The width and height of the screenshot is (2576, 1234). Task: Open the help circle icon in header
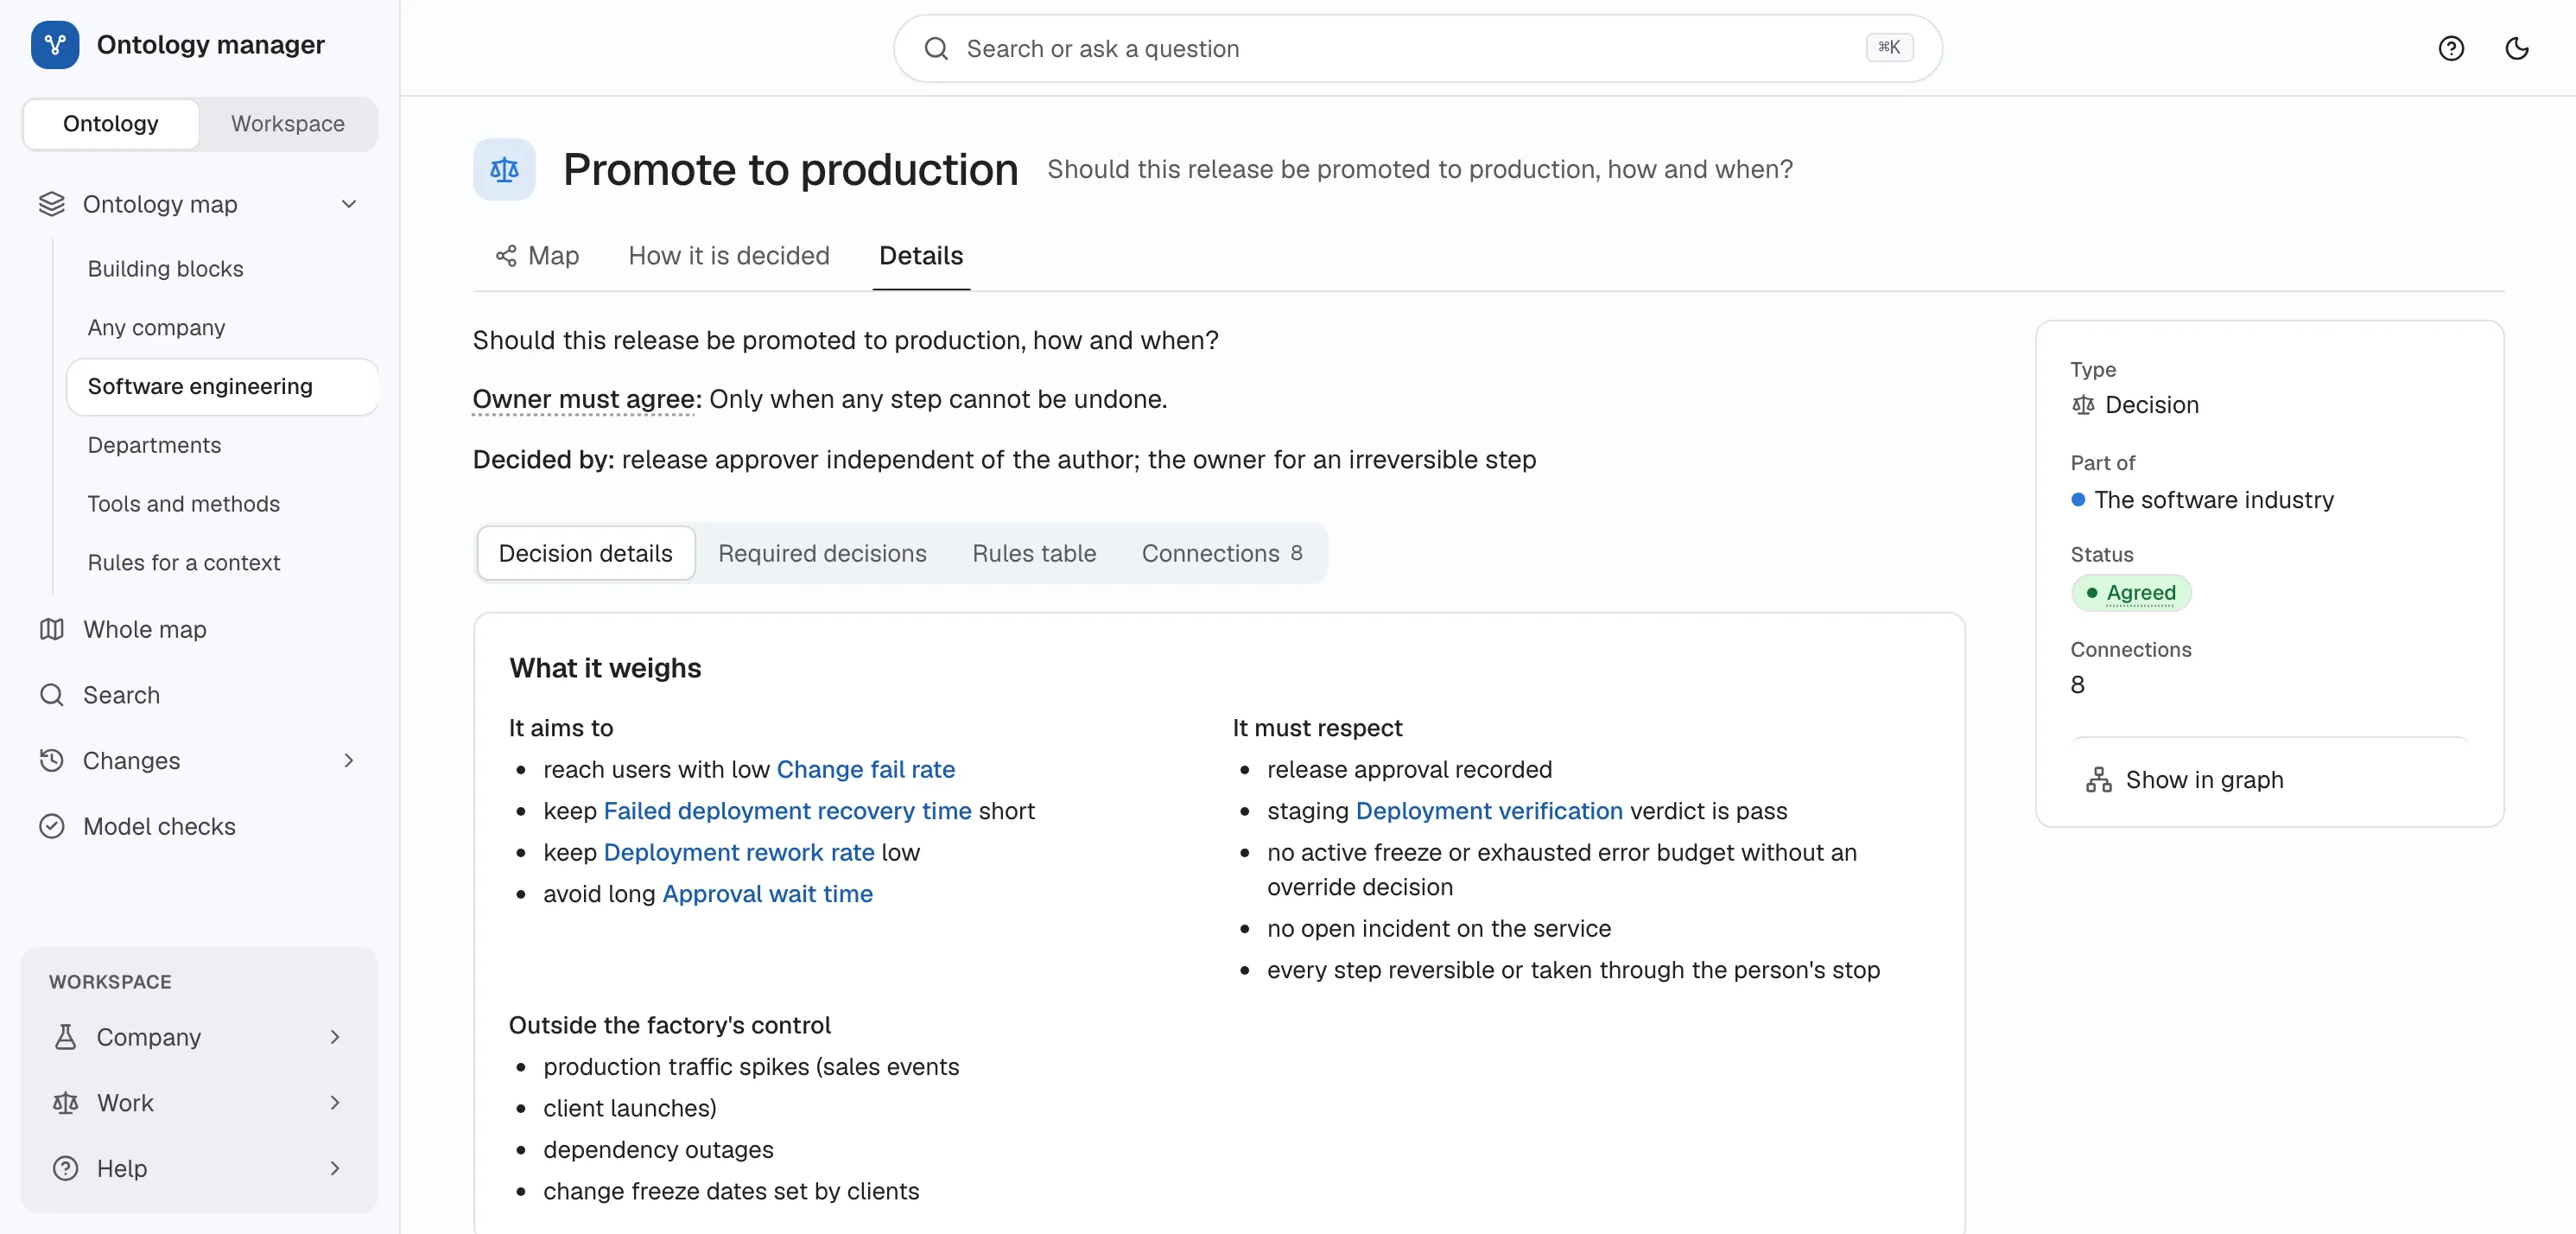[2450, 48]
